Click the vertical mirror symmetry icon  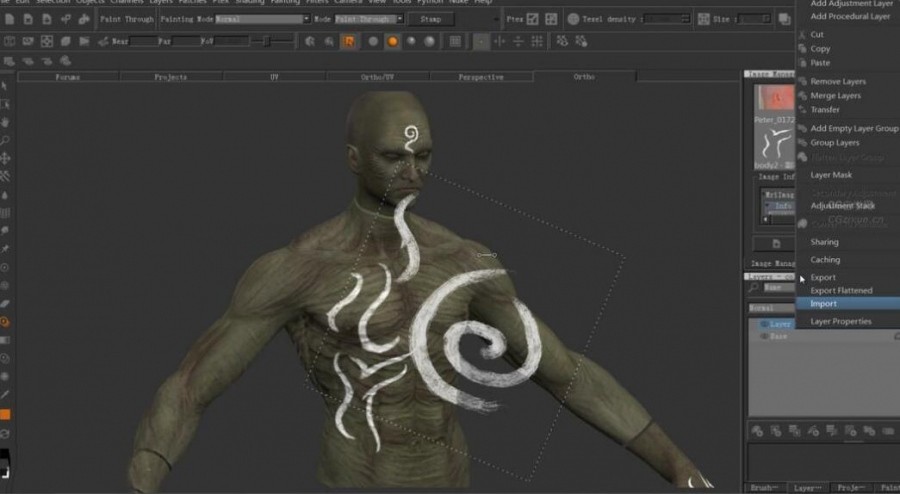tap(500, 41)
